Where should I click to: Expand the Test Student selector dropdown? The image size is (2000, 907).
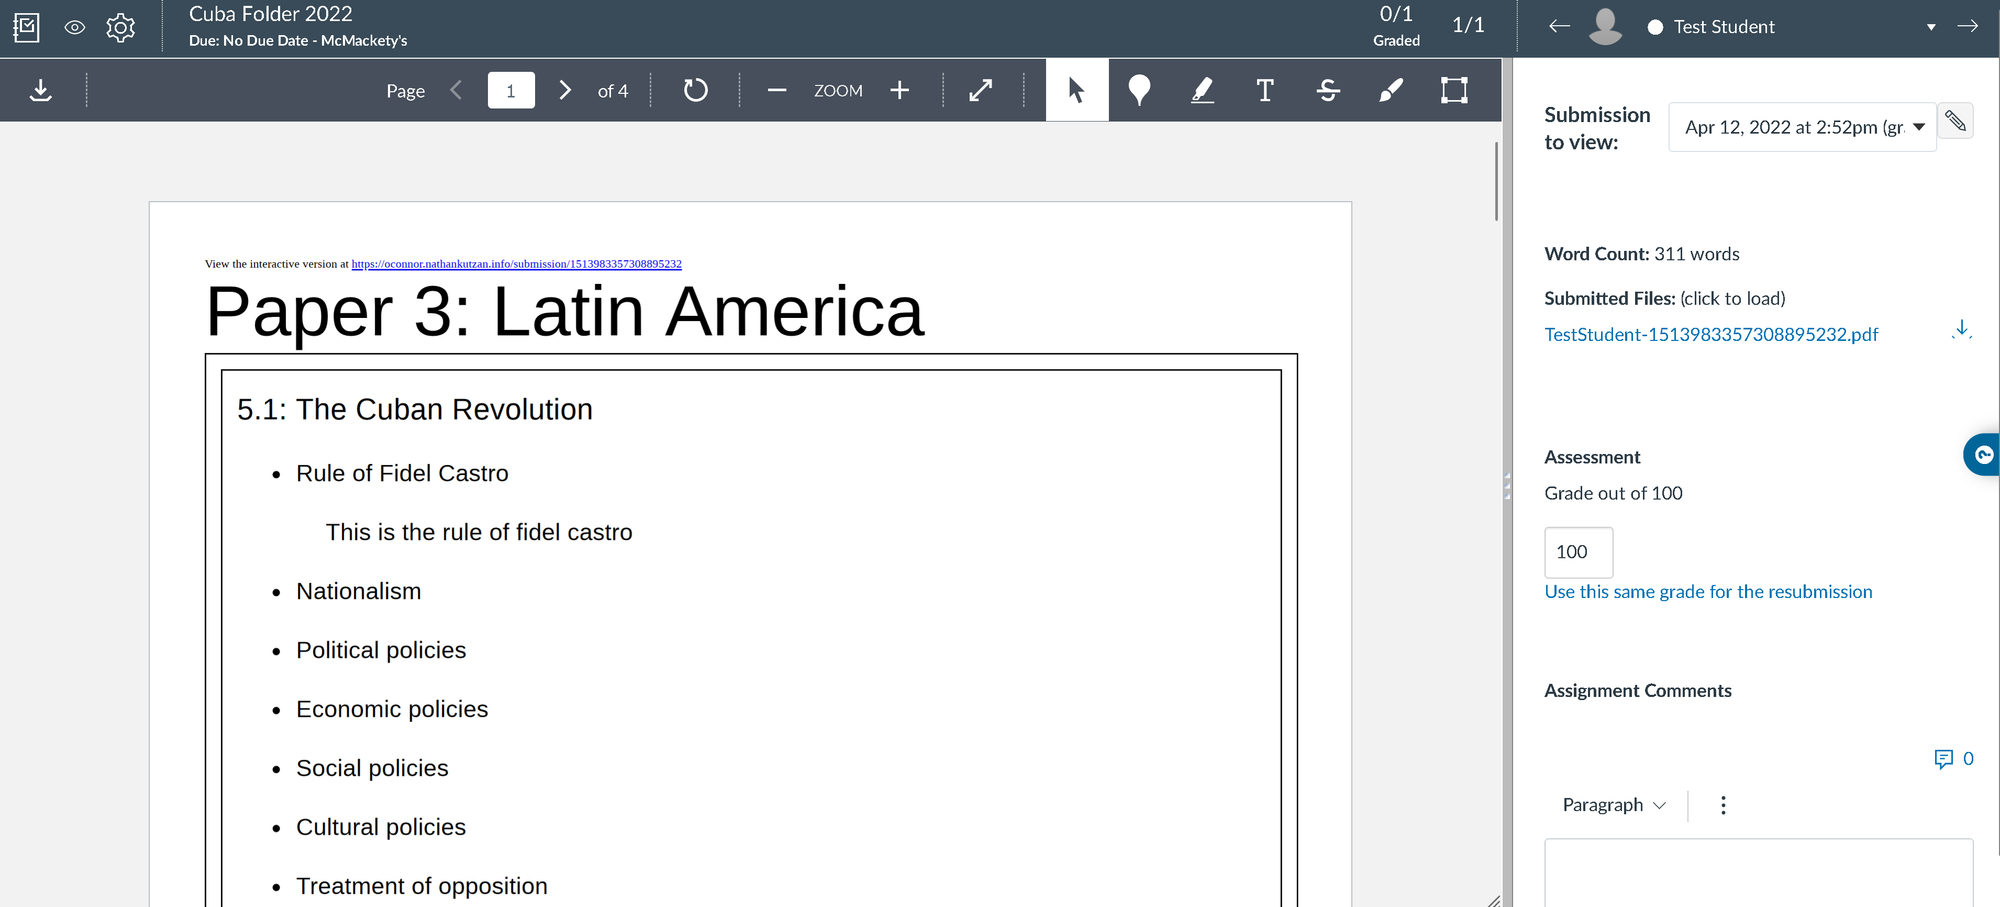1930,27
